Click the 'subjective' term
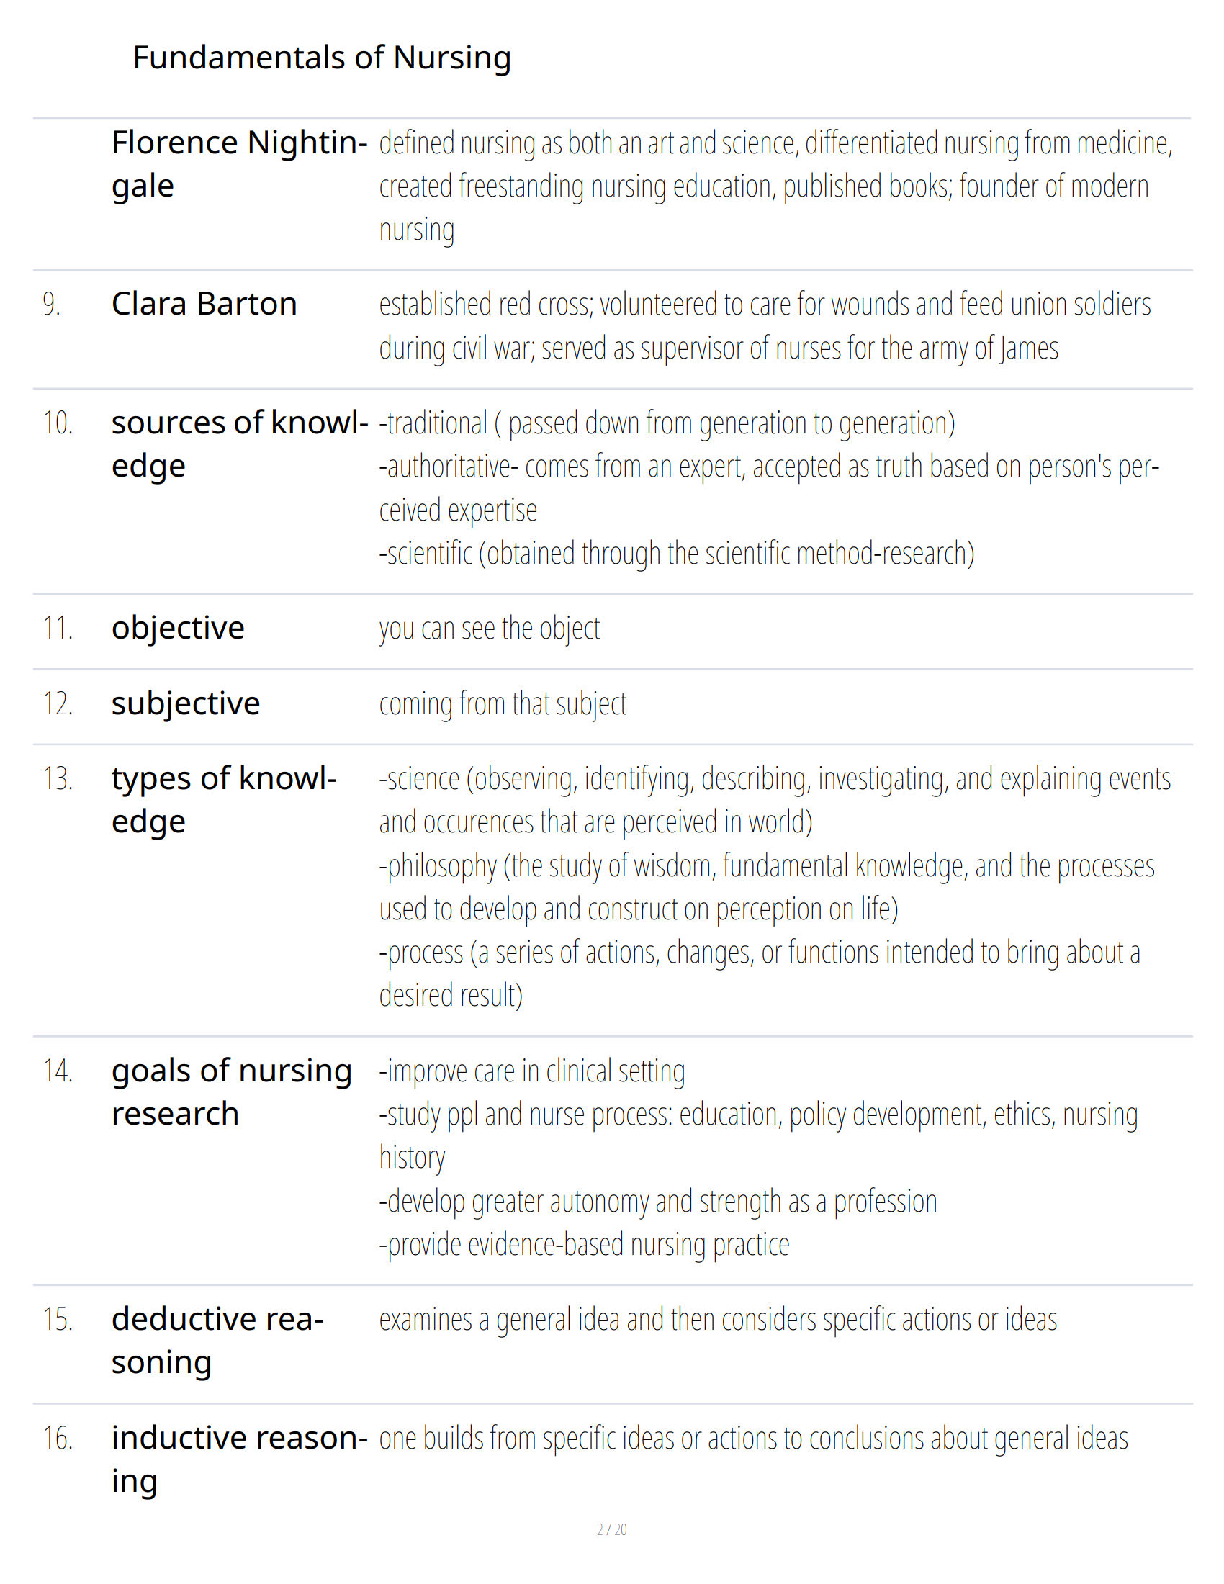 point(185,704)
